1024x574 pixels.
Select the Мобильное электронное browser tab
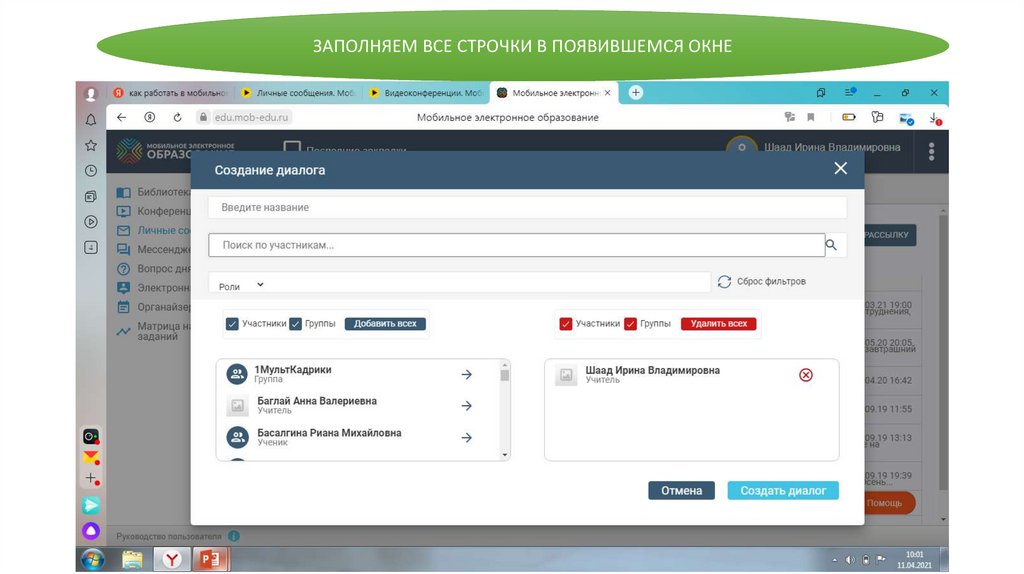coord(552,93)
